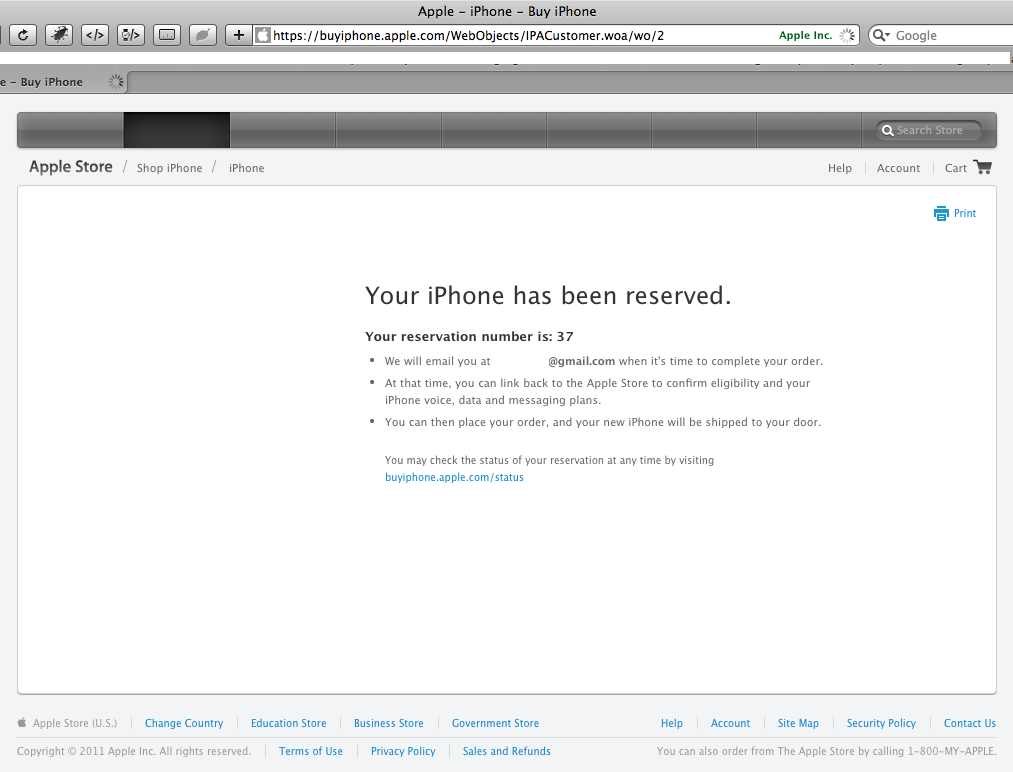This screenshot has height=772, width=1013.
Task: Open Education Store footer link
Action: tap(288, 723)
